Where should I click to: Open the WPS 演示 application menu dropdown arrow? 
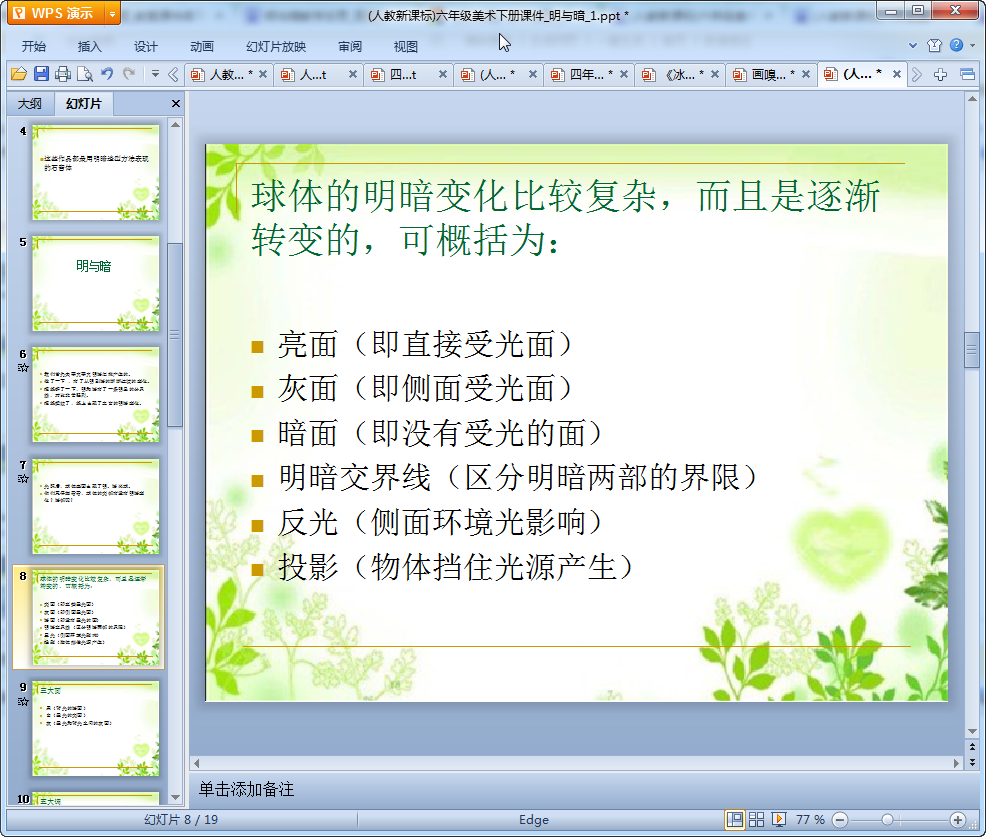(x=112, y=13)
